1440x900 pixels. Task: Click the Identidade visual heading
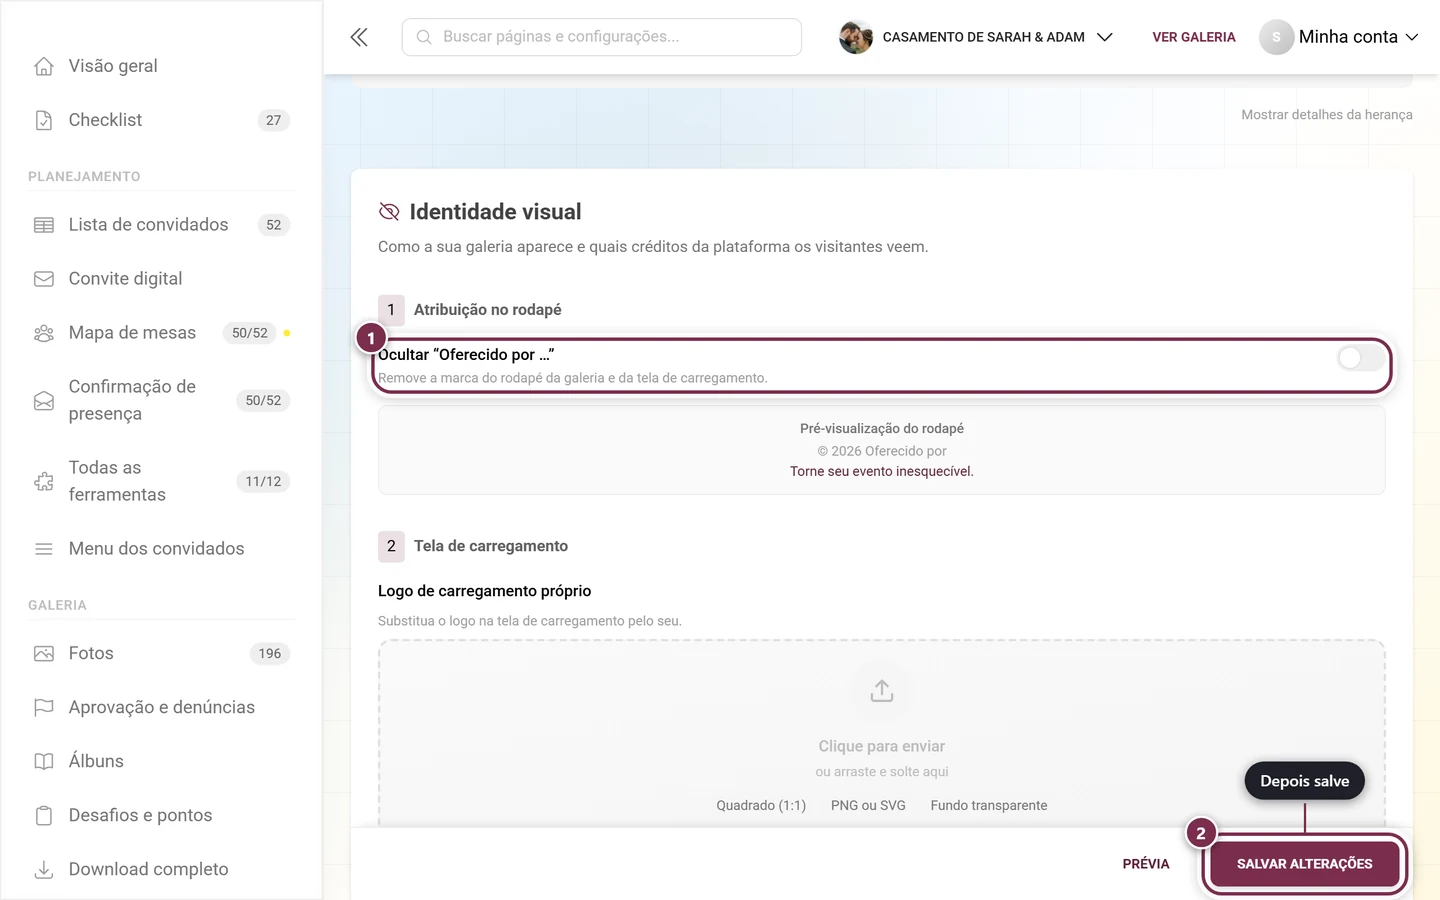coord(495,212)
